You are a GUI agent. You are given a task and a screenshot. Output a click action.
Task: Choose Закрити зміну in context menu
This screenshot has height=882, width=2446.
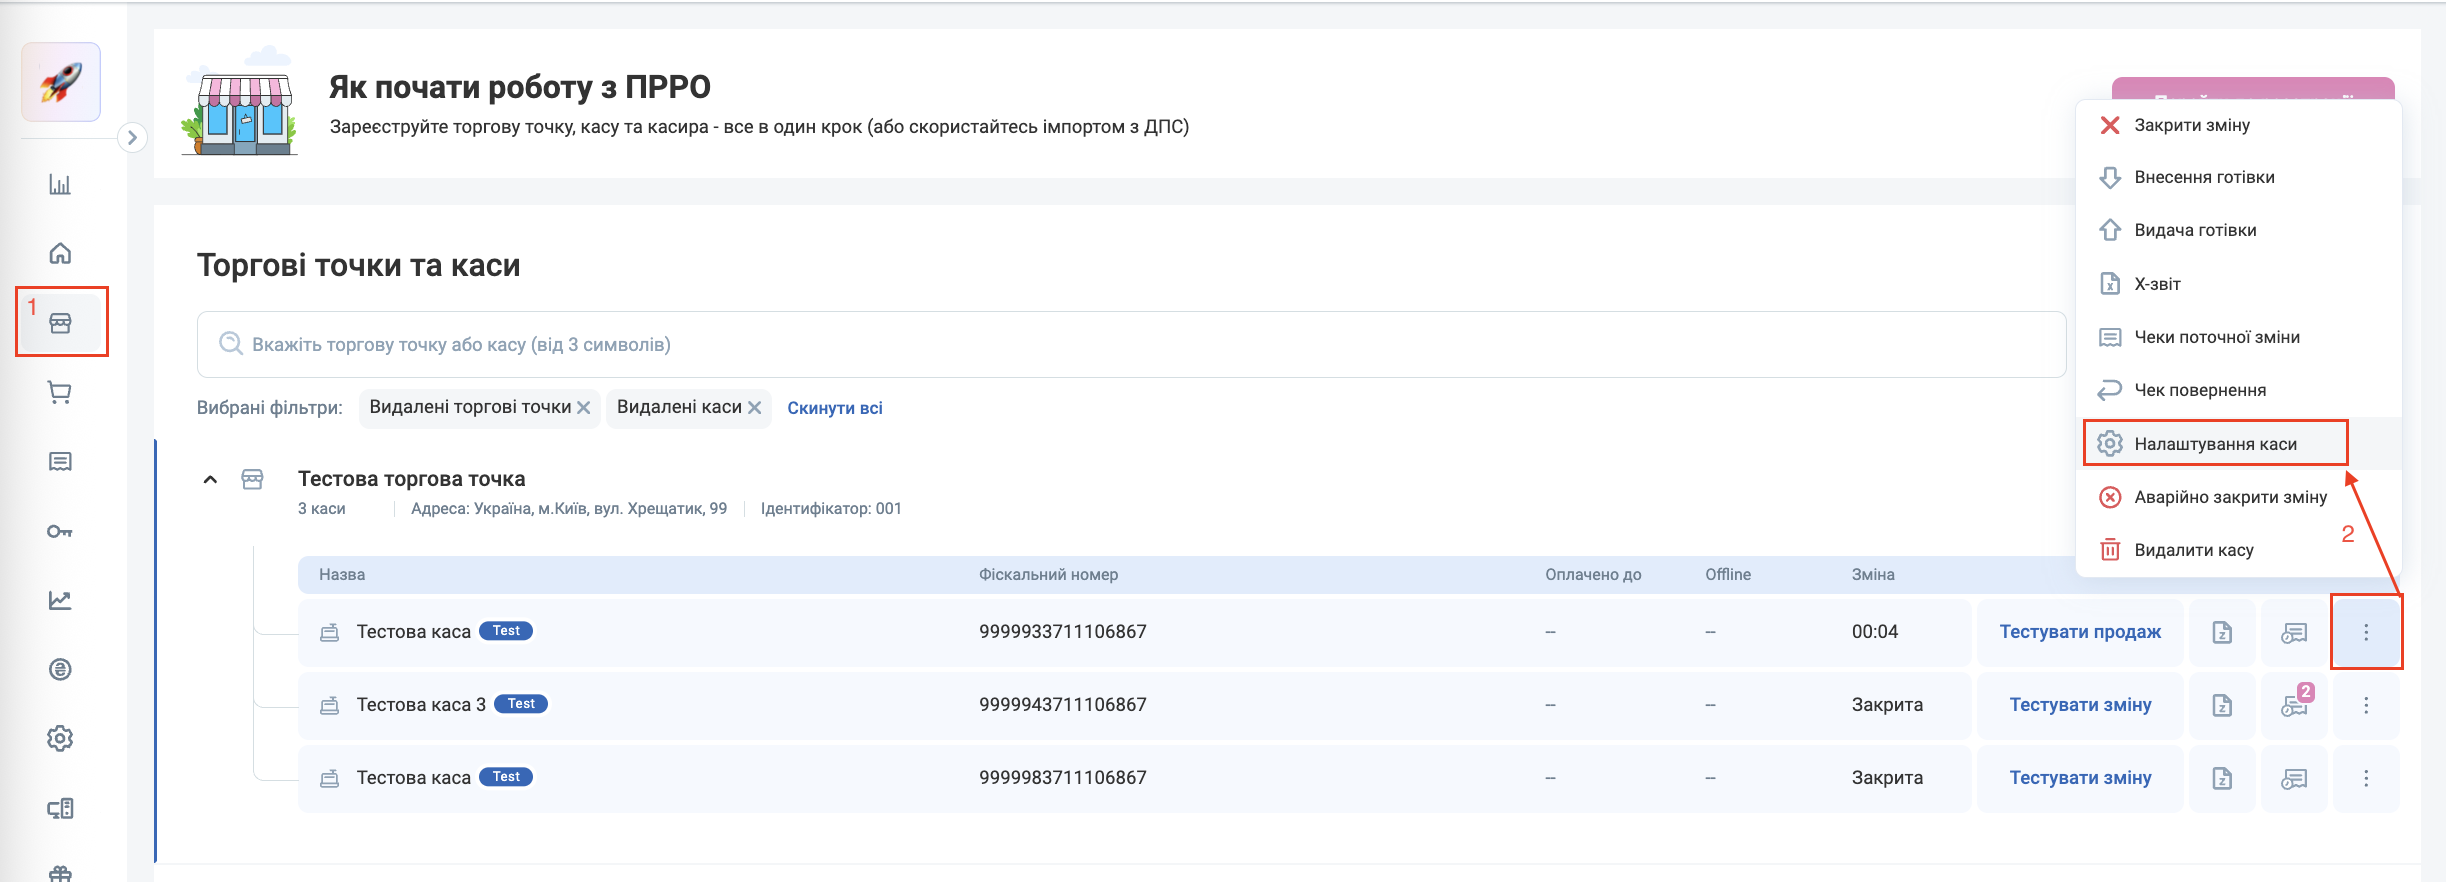(x=2191, y=125)
